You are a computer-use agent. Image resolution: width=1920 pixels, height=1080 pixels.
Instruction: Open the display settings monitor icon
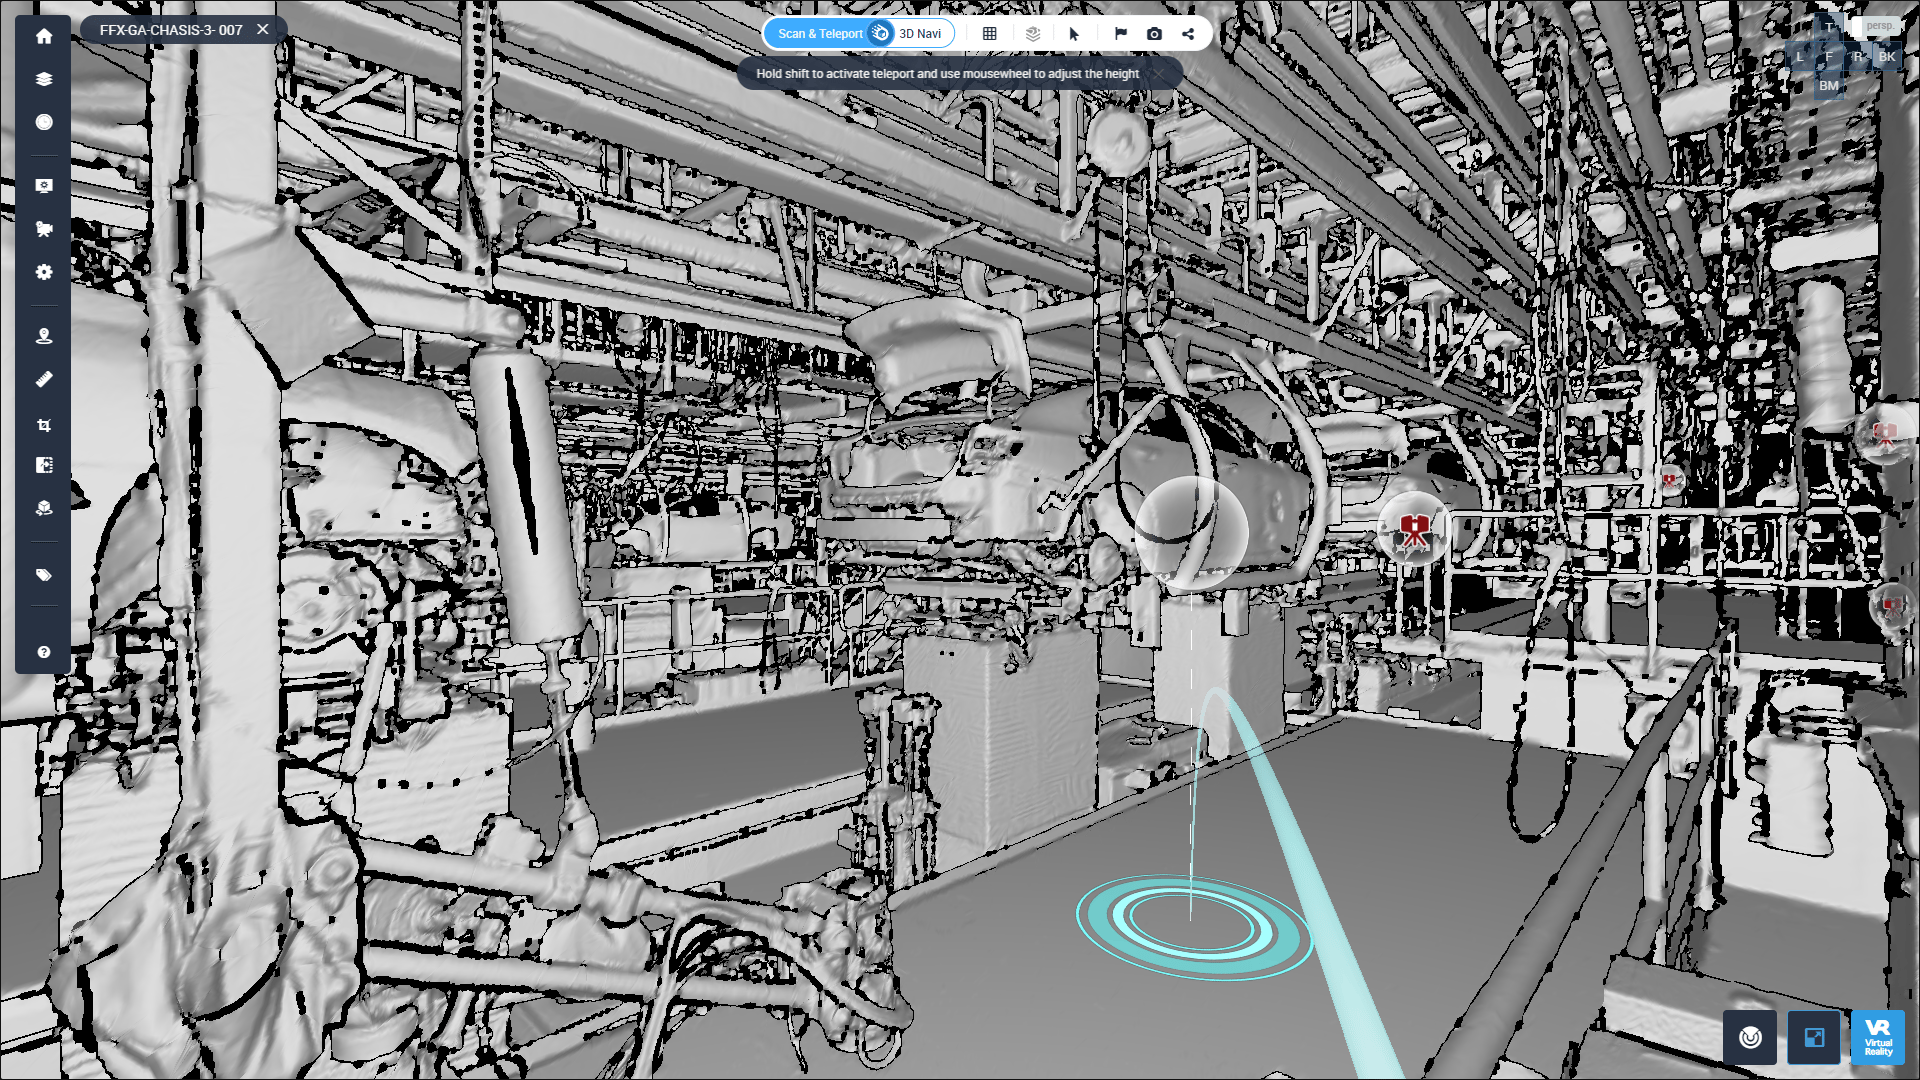(x=44, y=186)
